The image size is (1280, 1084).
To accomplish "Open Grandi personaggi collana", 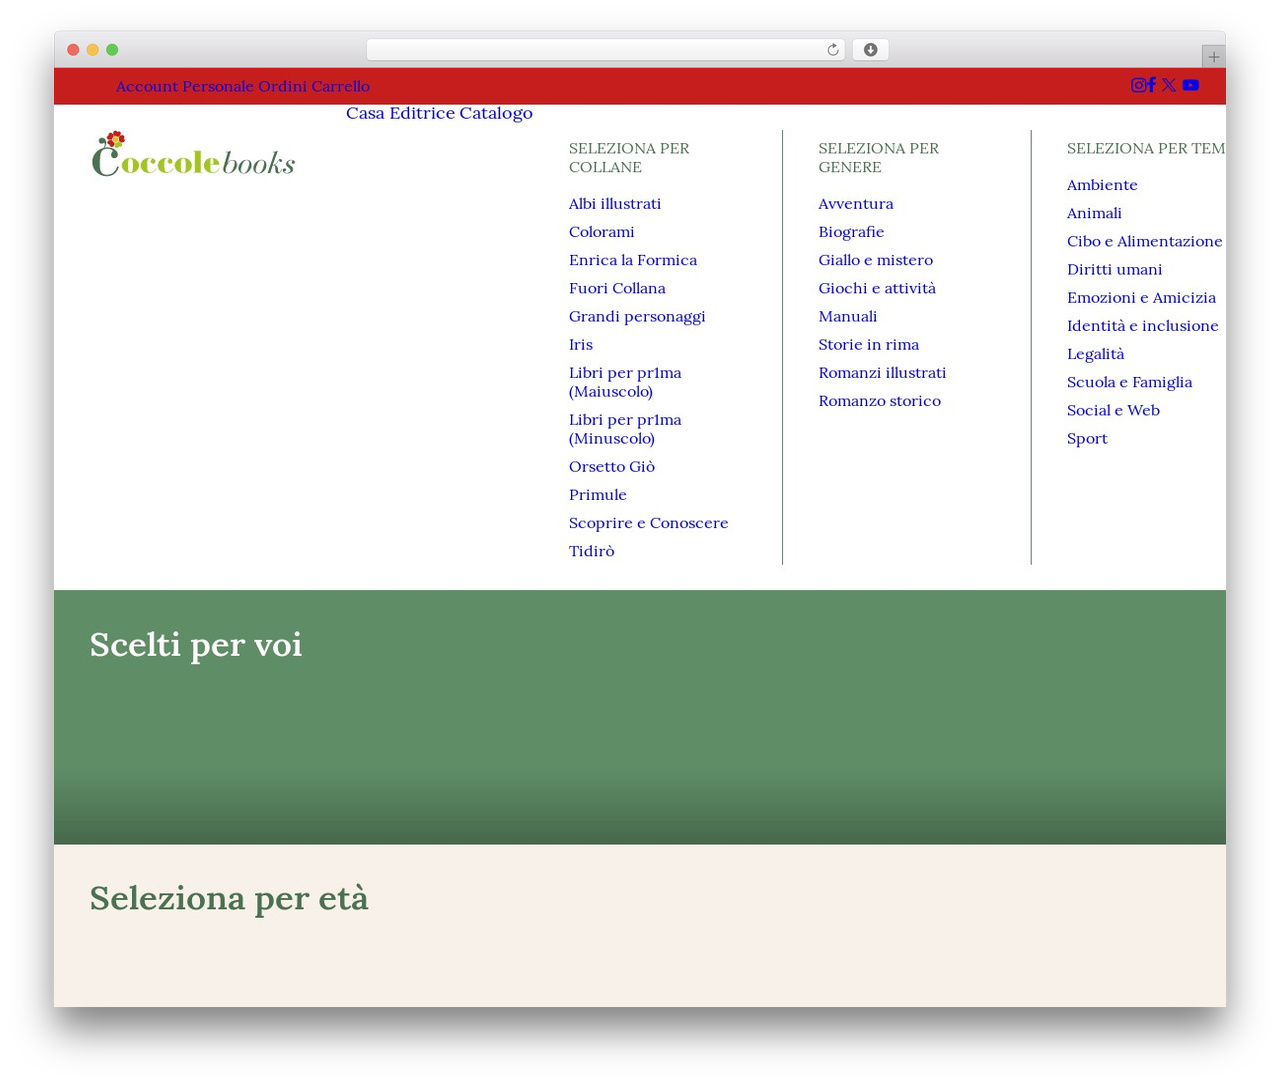I will click(x=637, y=316).
